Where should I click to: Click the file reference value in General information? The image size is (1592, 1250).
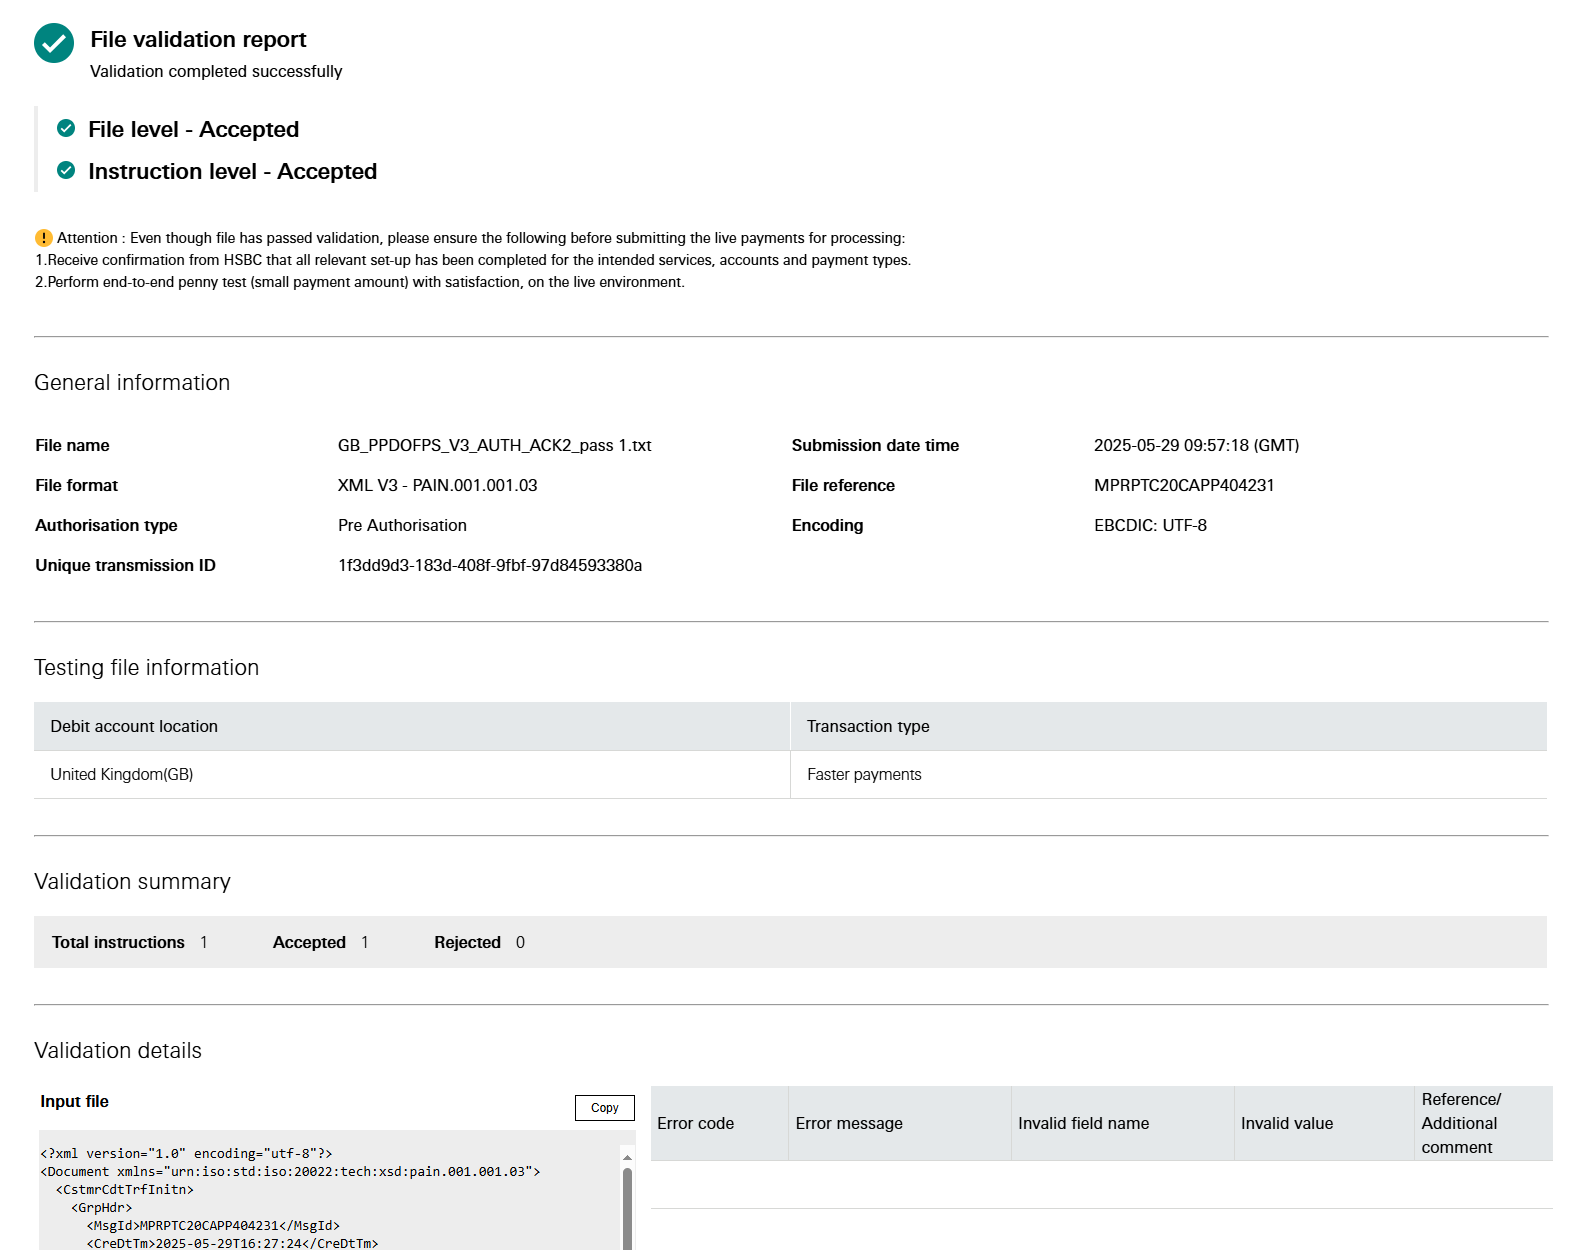point(1184,485)
